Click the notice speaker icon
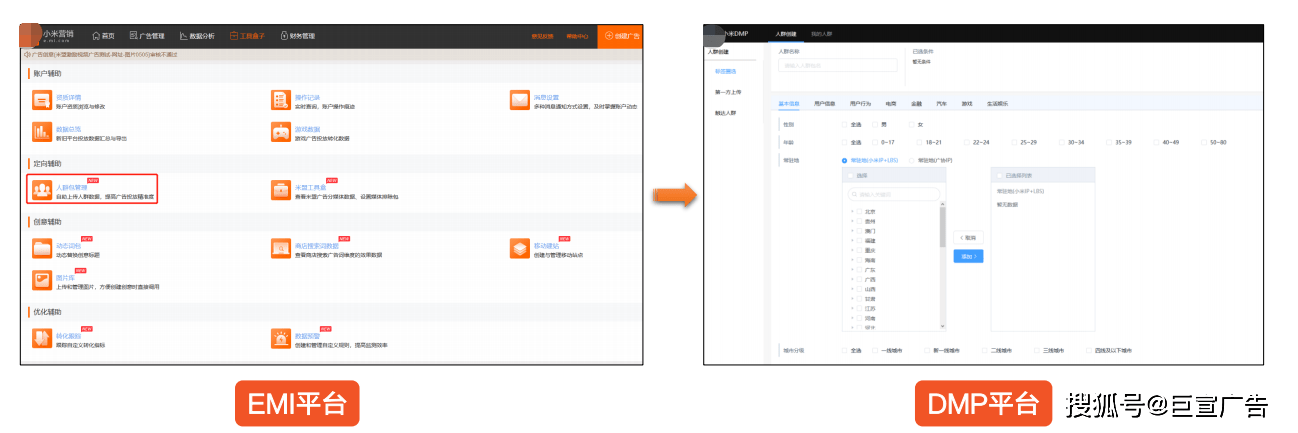 pos(27,54)
